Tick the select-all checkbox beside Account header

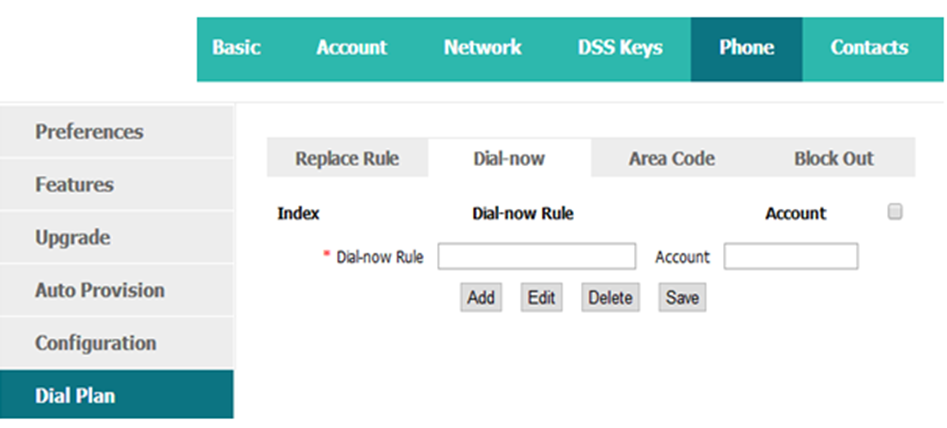[894, 211]
